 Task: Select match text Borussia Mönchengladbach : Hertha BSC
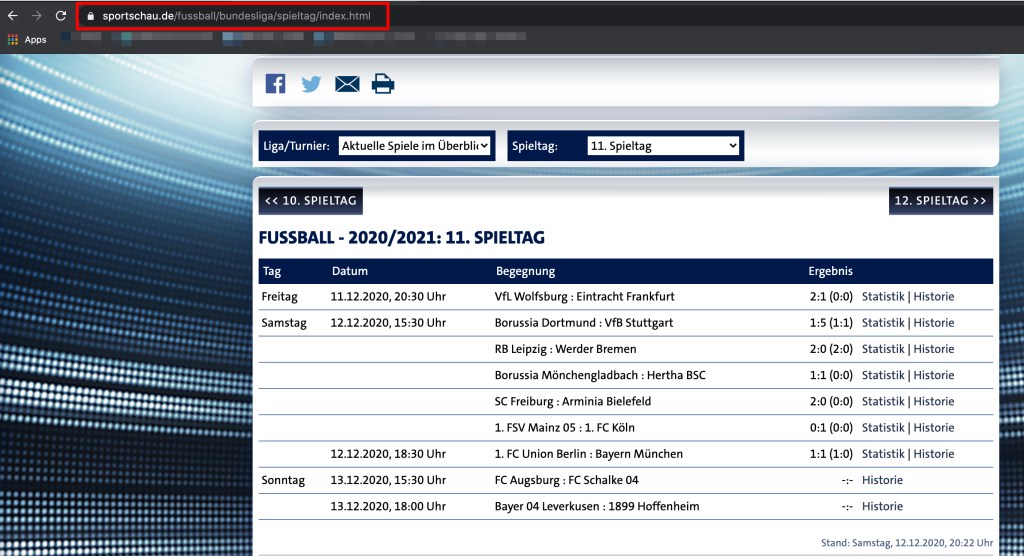pyautogui.click(x=600, y=375)
